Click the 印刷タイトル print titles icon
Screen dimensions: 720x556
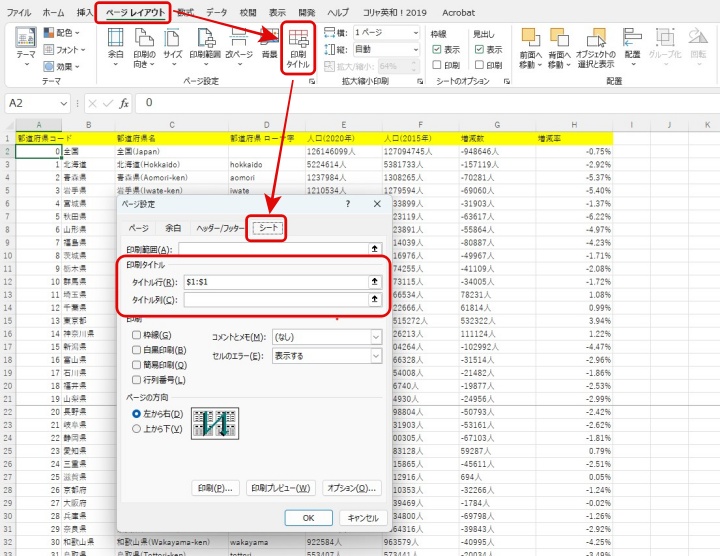(298, 49)
